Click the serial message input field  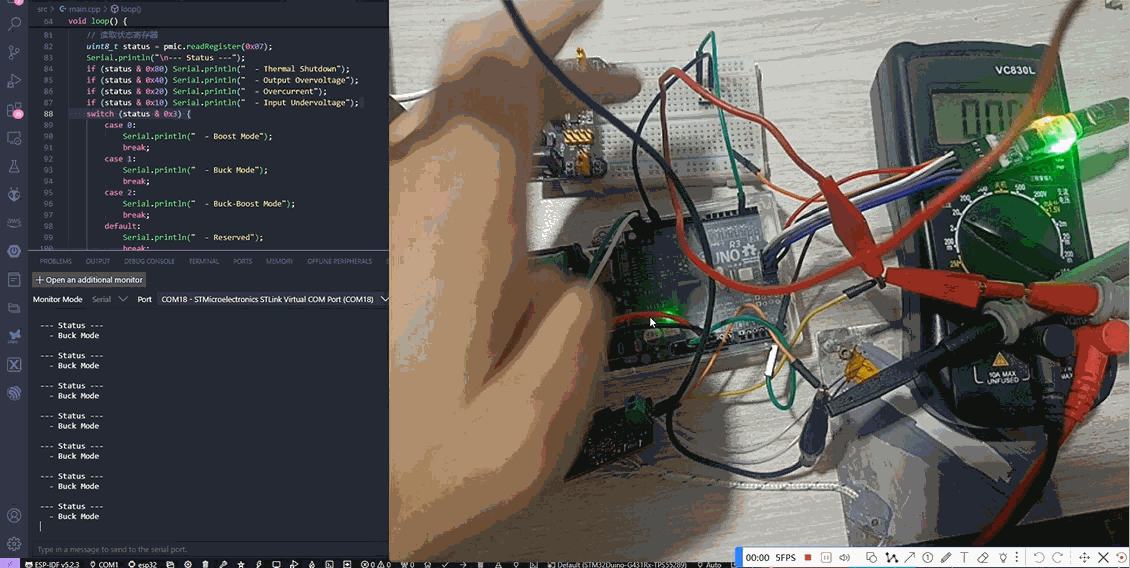pyautogui.click(x=200, y=549)
